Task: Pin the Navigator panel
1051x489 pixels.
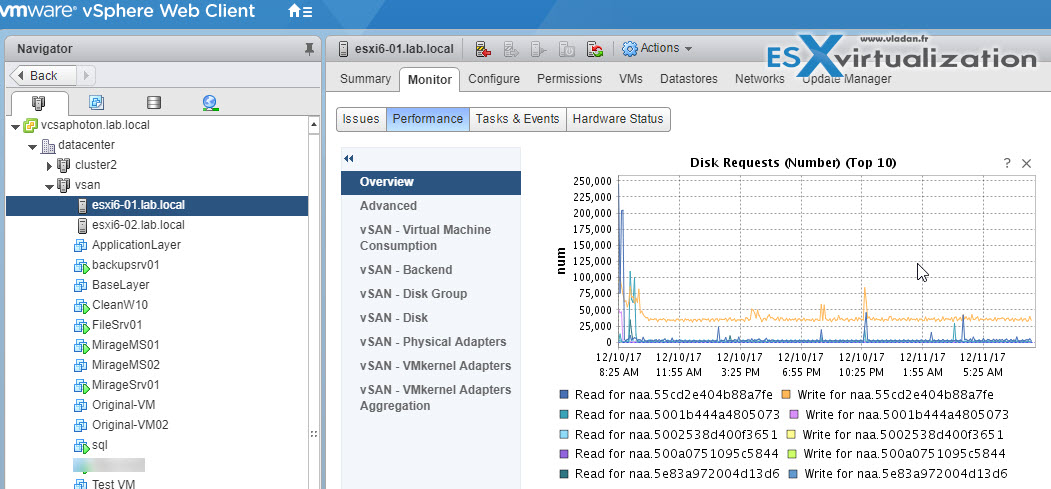Action: pyautogui.click(x=308, y=49)
